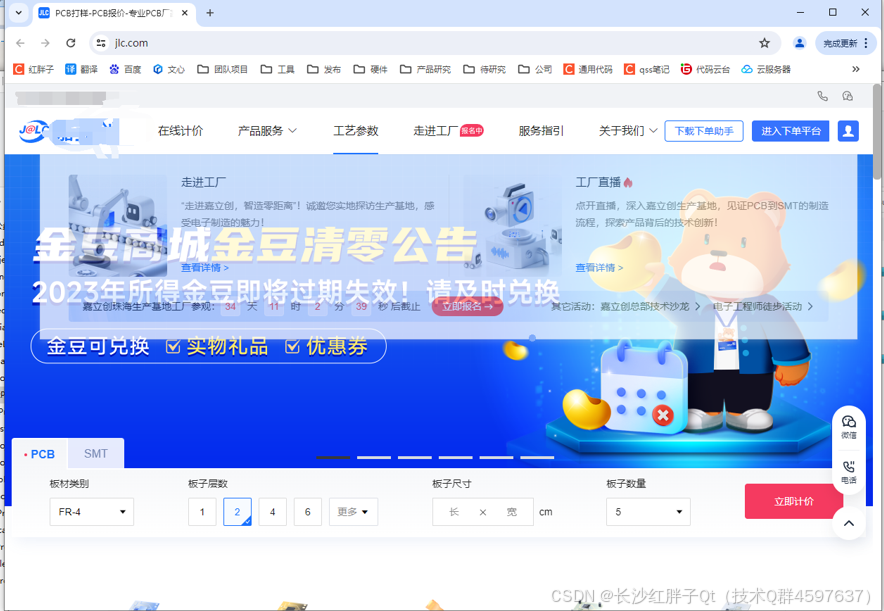The height and width of the screenshot is (611, 884).
Task: Expand the 关于我们 dropdown menu
Action: [x=627, y=131]
